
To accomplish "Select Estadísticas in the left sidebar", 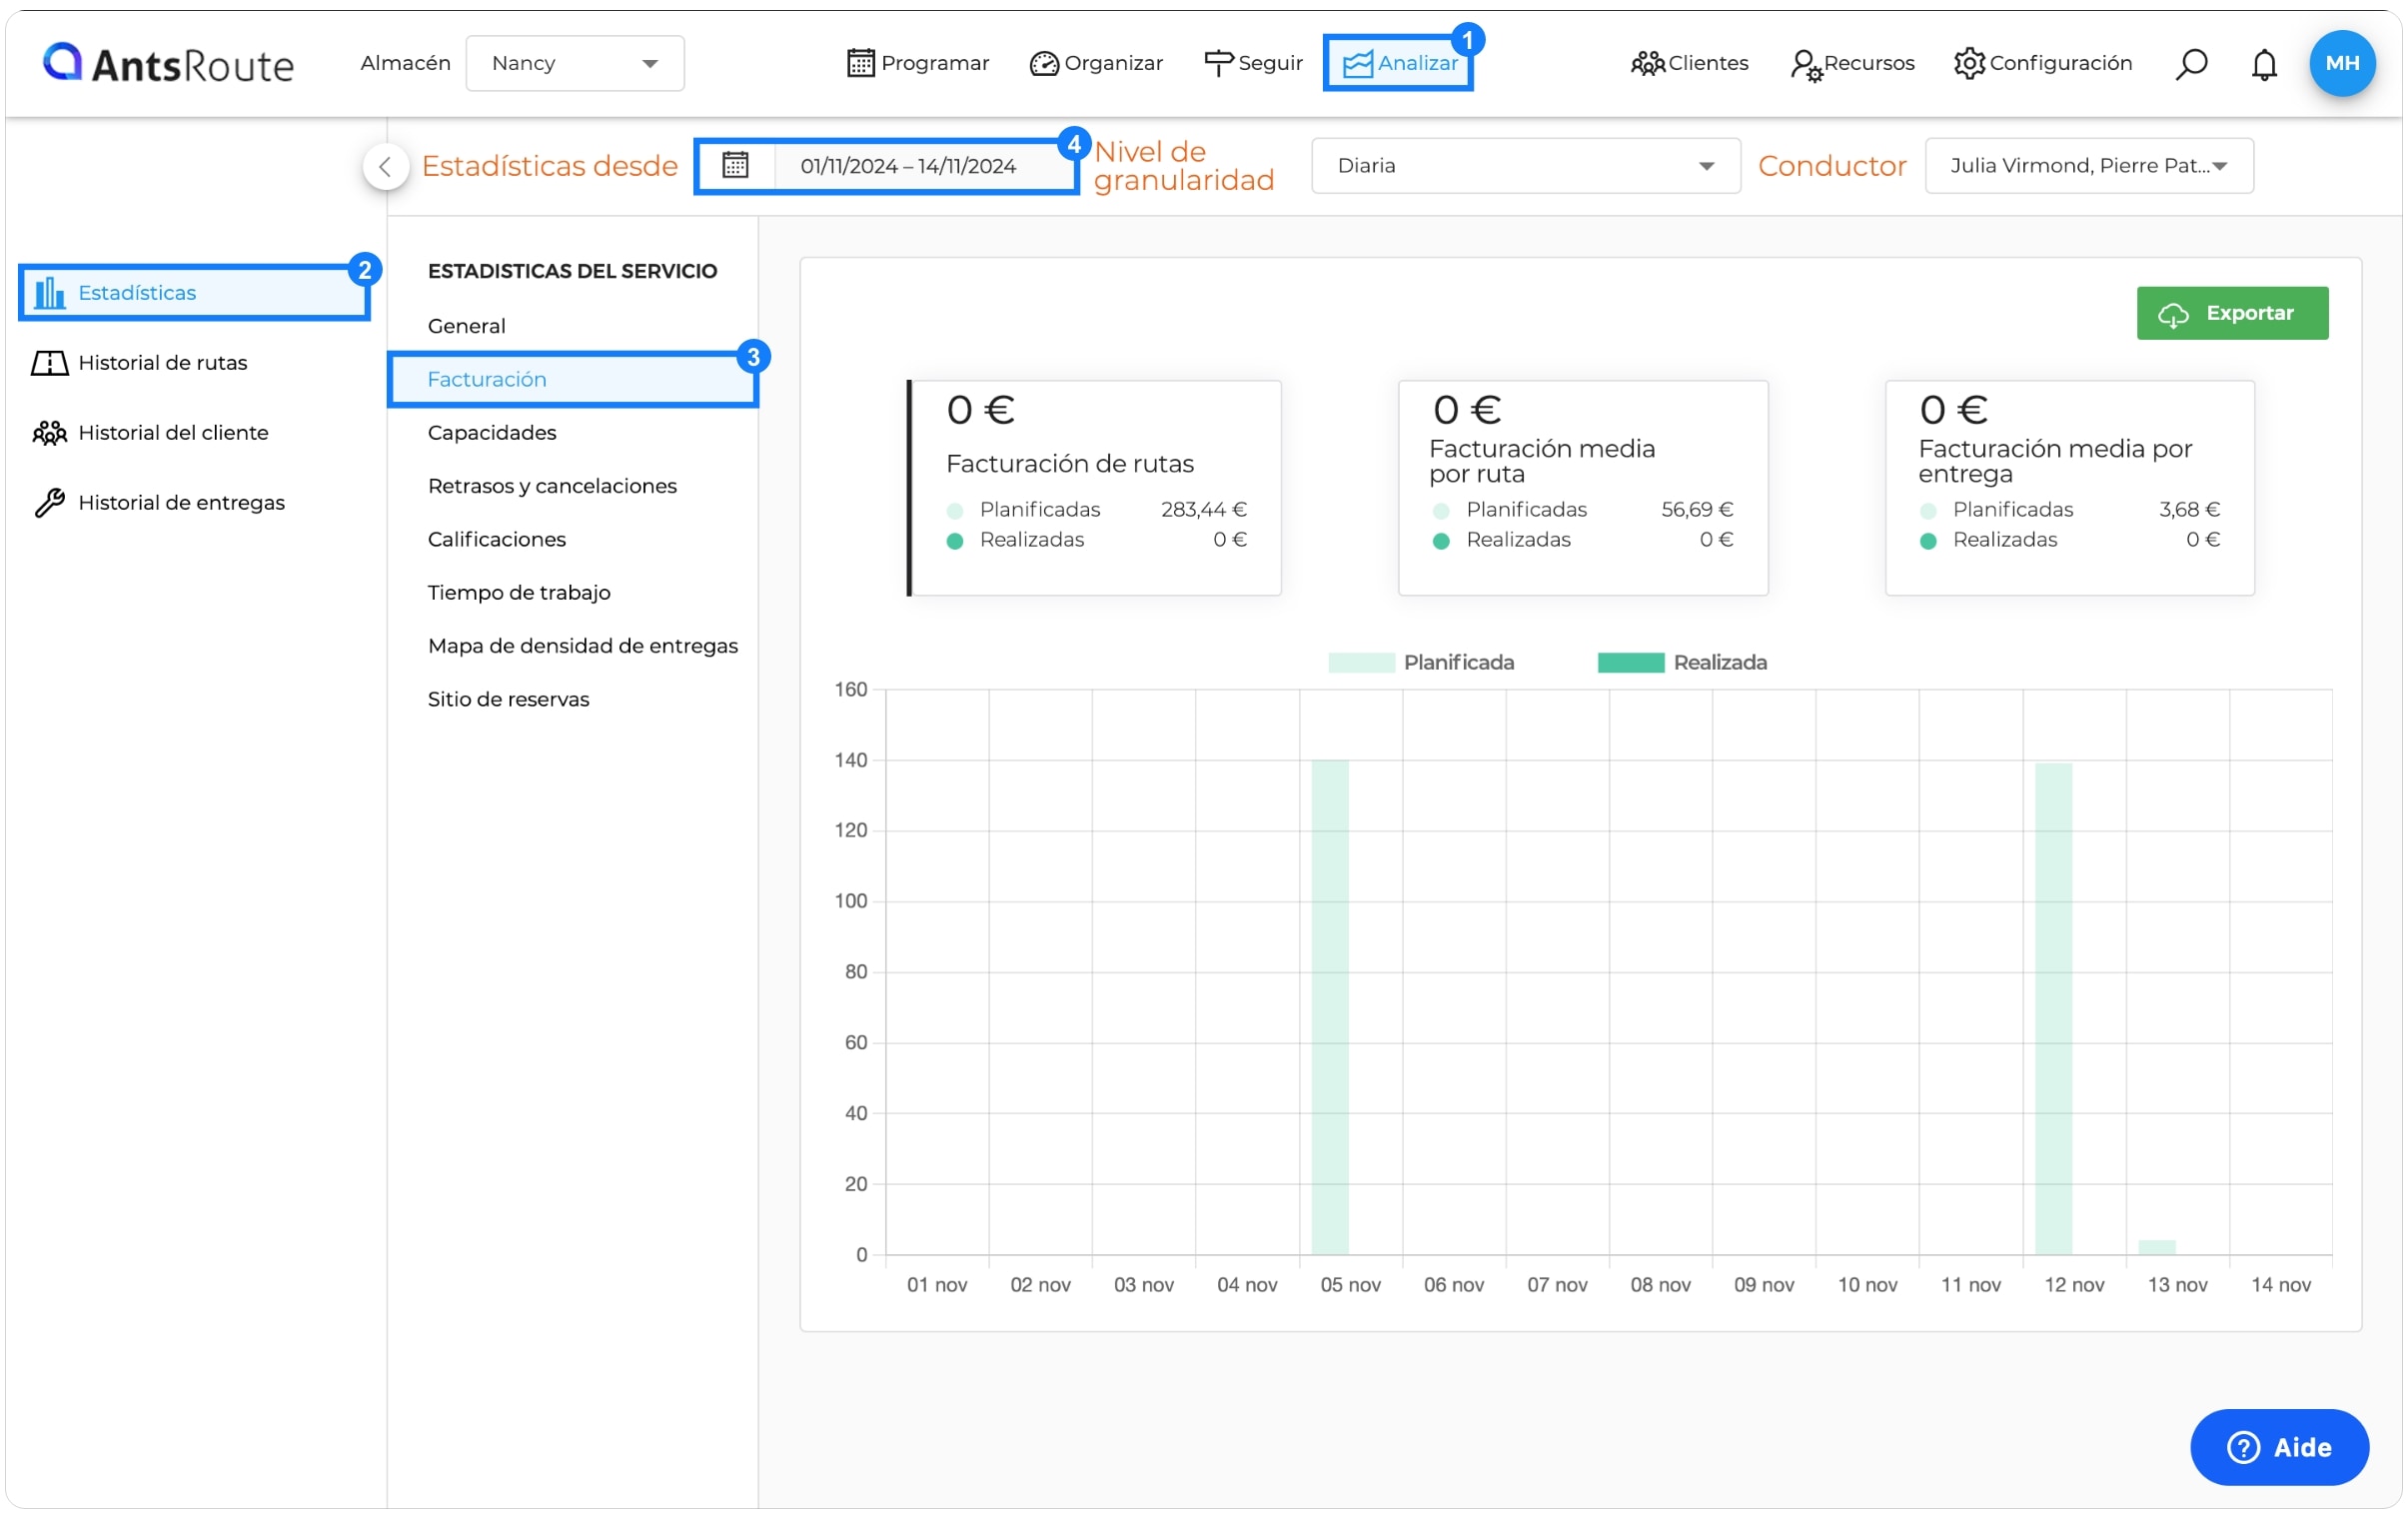I will (x=195, y=293).
